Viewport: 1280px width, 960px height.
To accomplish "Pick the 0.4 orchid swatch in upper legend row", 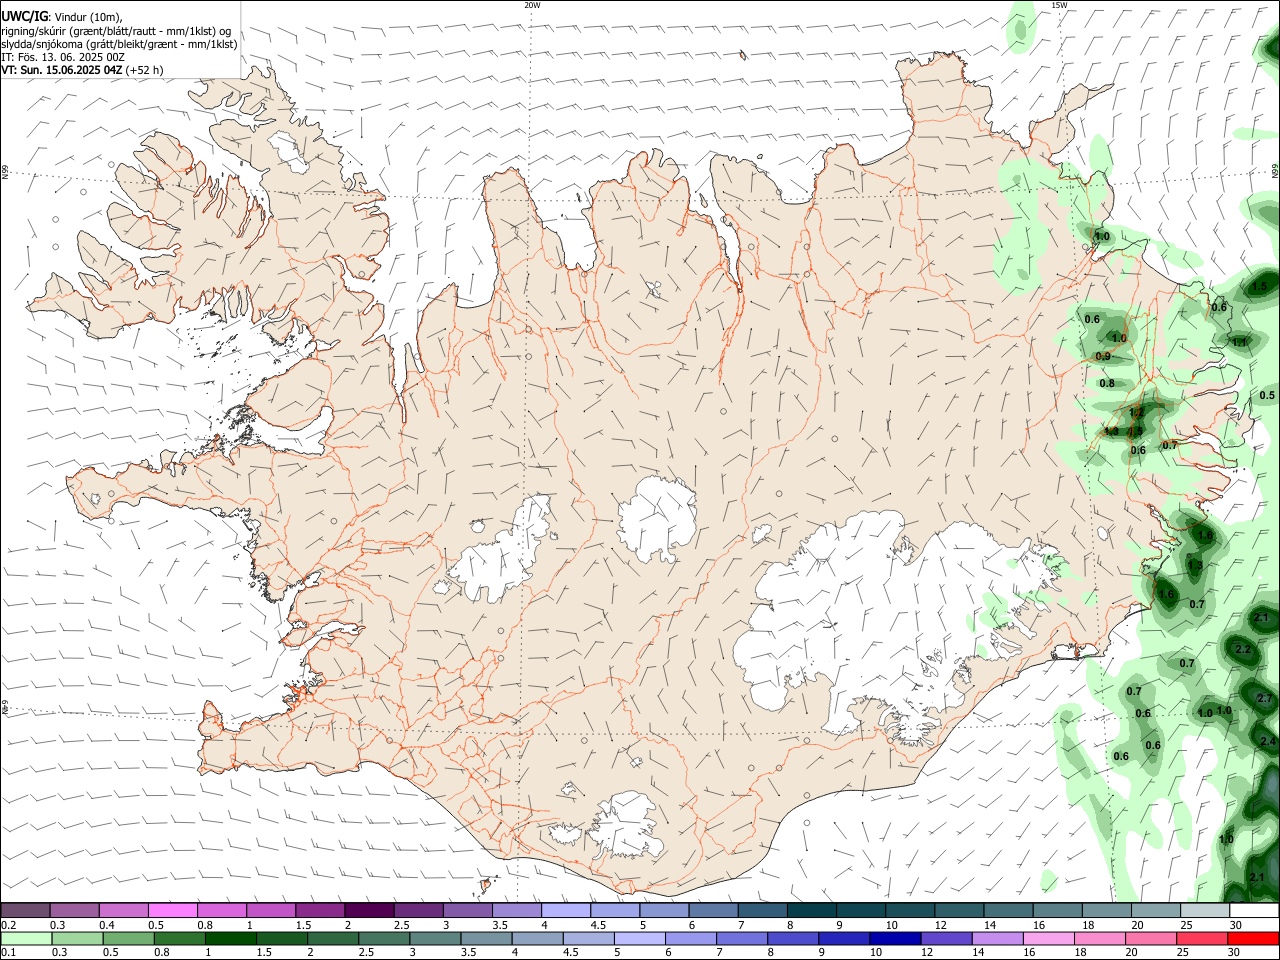I will click(123, 910).
